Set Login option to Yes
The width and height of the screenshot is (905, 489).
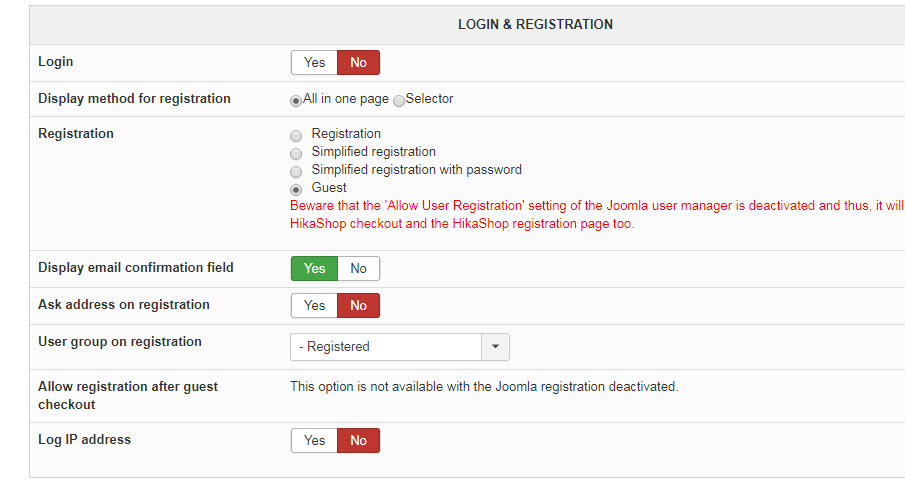314,63
